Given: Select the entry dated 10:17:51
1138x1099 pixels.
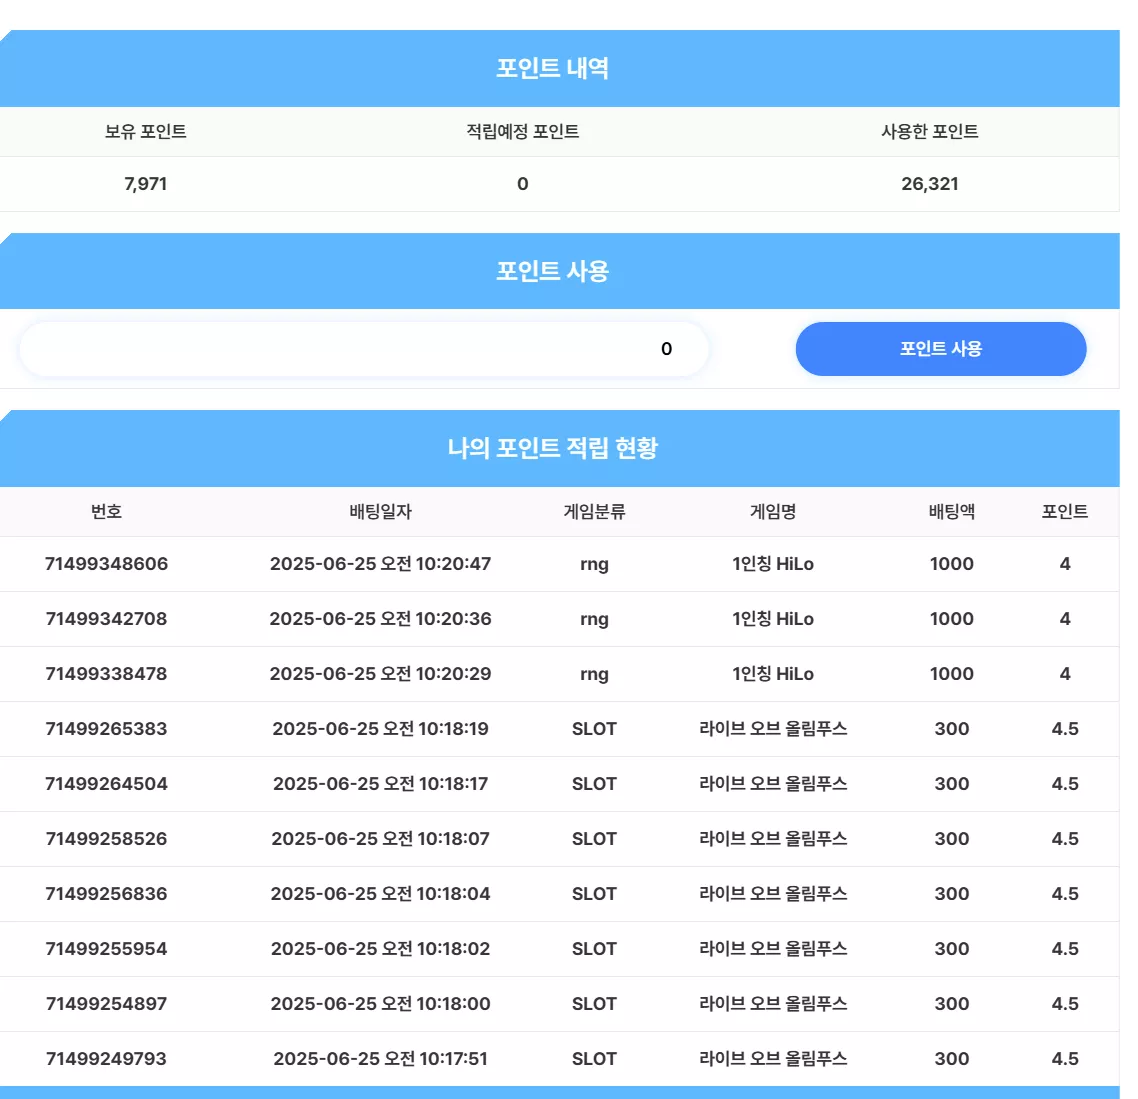Looking at the screenshot, I should (x=380, y=1059).
